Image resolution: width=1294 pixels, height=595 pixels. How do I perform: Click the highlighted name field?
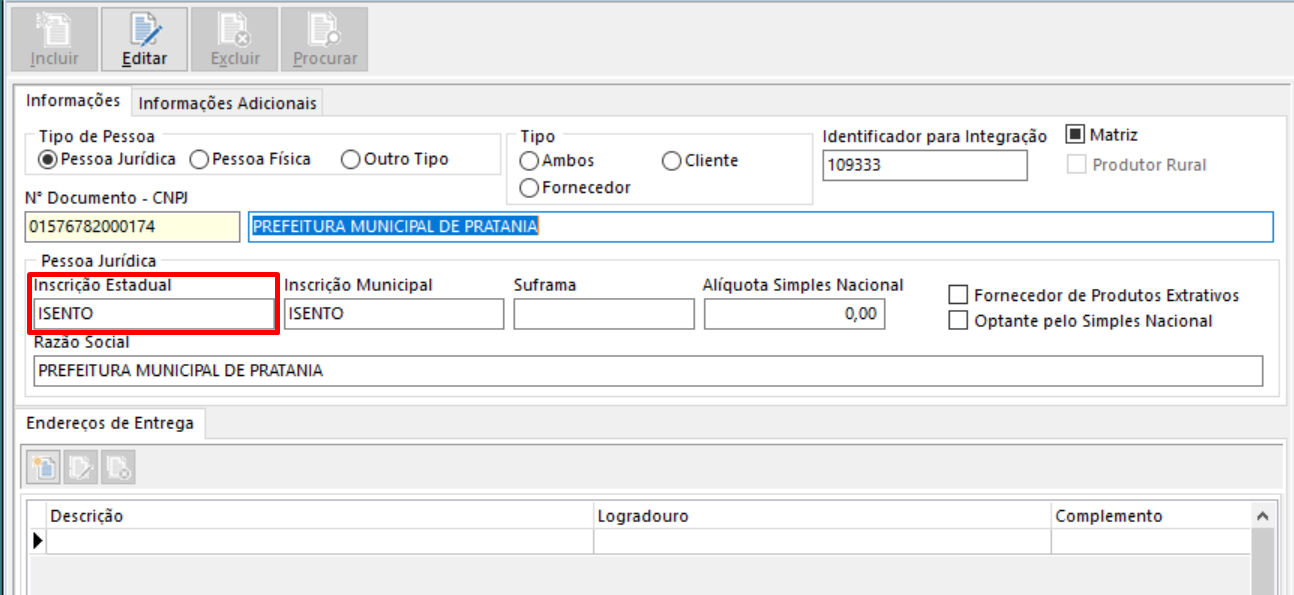point(761,227)
